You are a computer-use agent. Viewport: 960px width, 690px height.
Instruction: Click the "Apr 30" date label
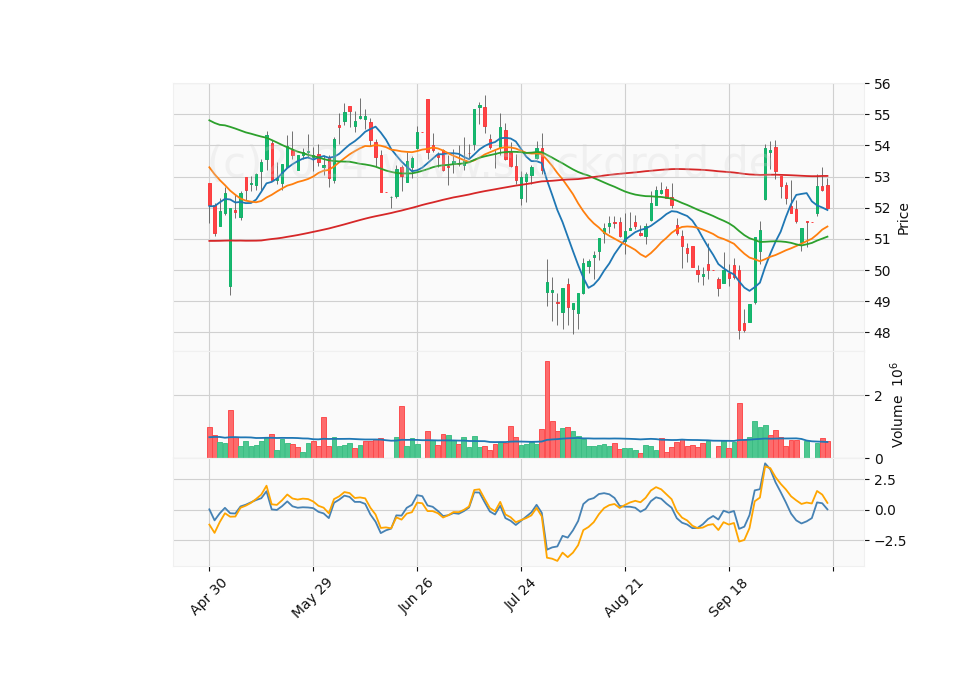click(209, 596)
